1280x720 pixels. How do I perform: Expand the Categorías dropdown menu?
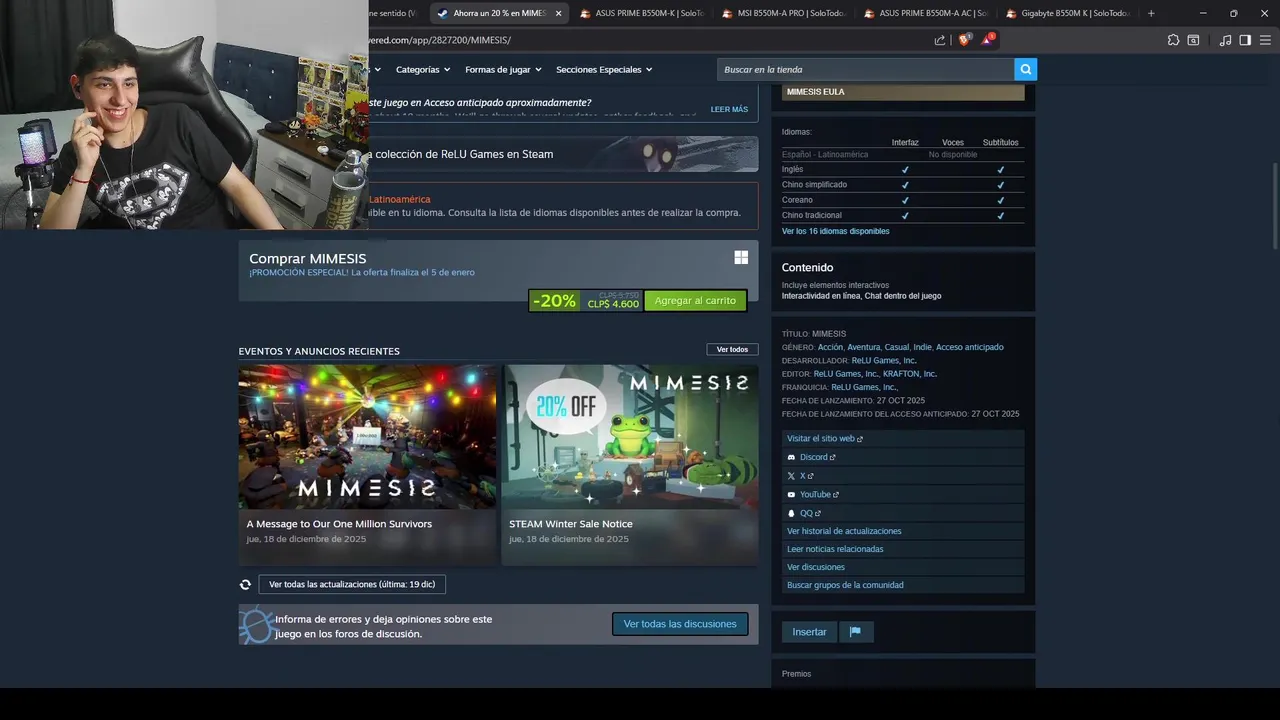click(423, 69)
